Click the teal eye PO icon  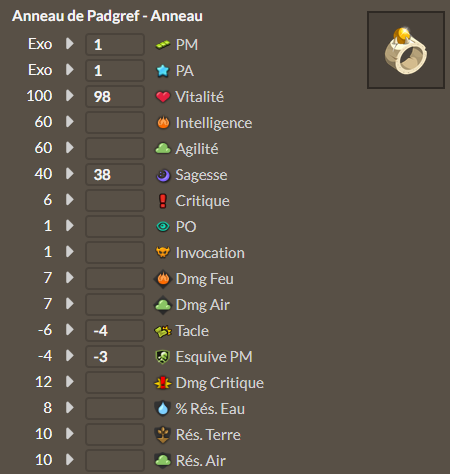(163, 227)
